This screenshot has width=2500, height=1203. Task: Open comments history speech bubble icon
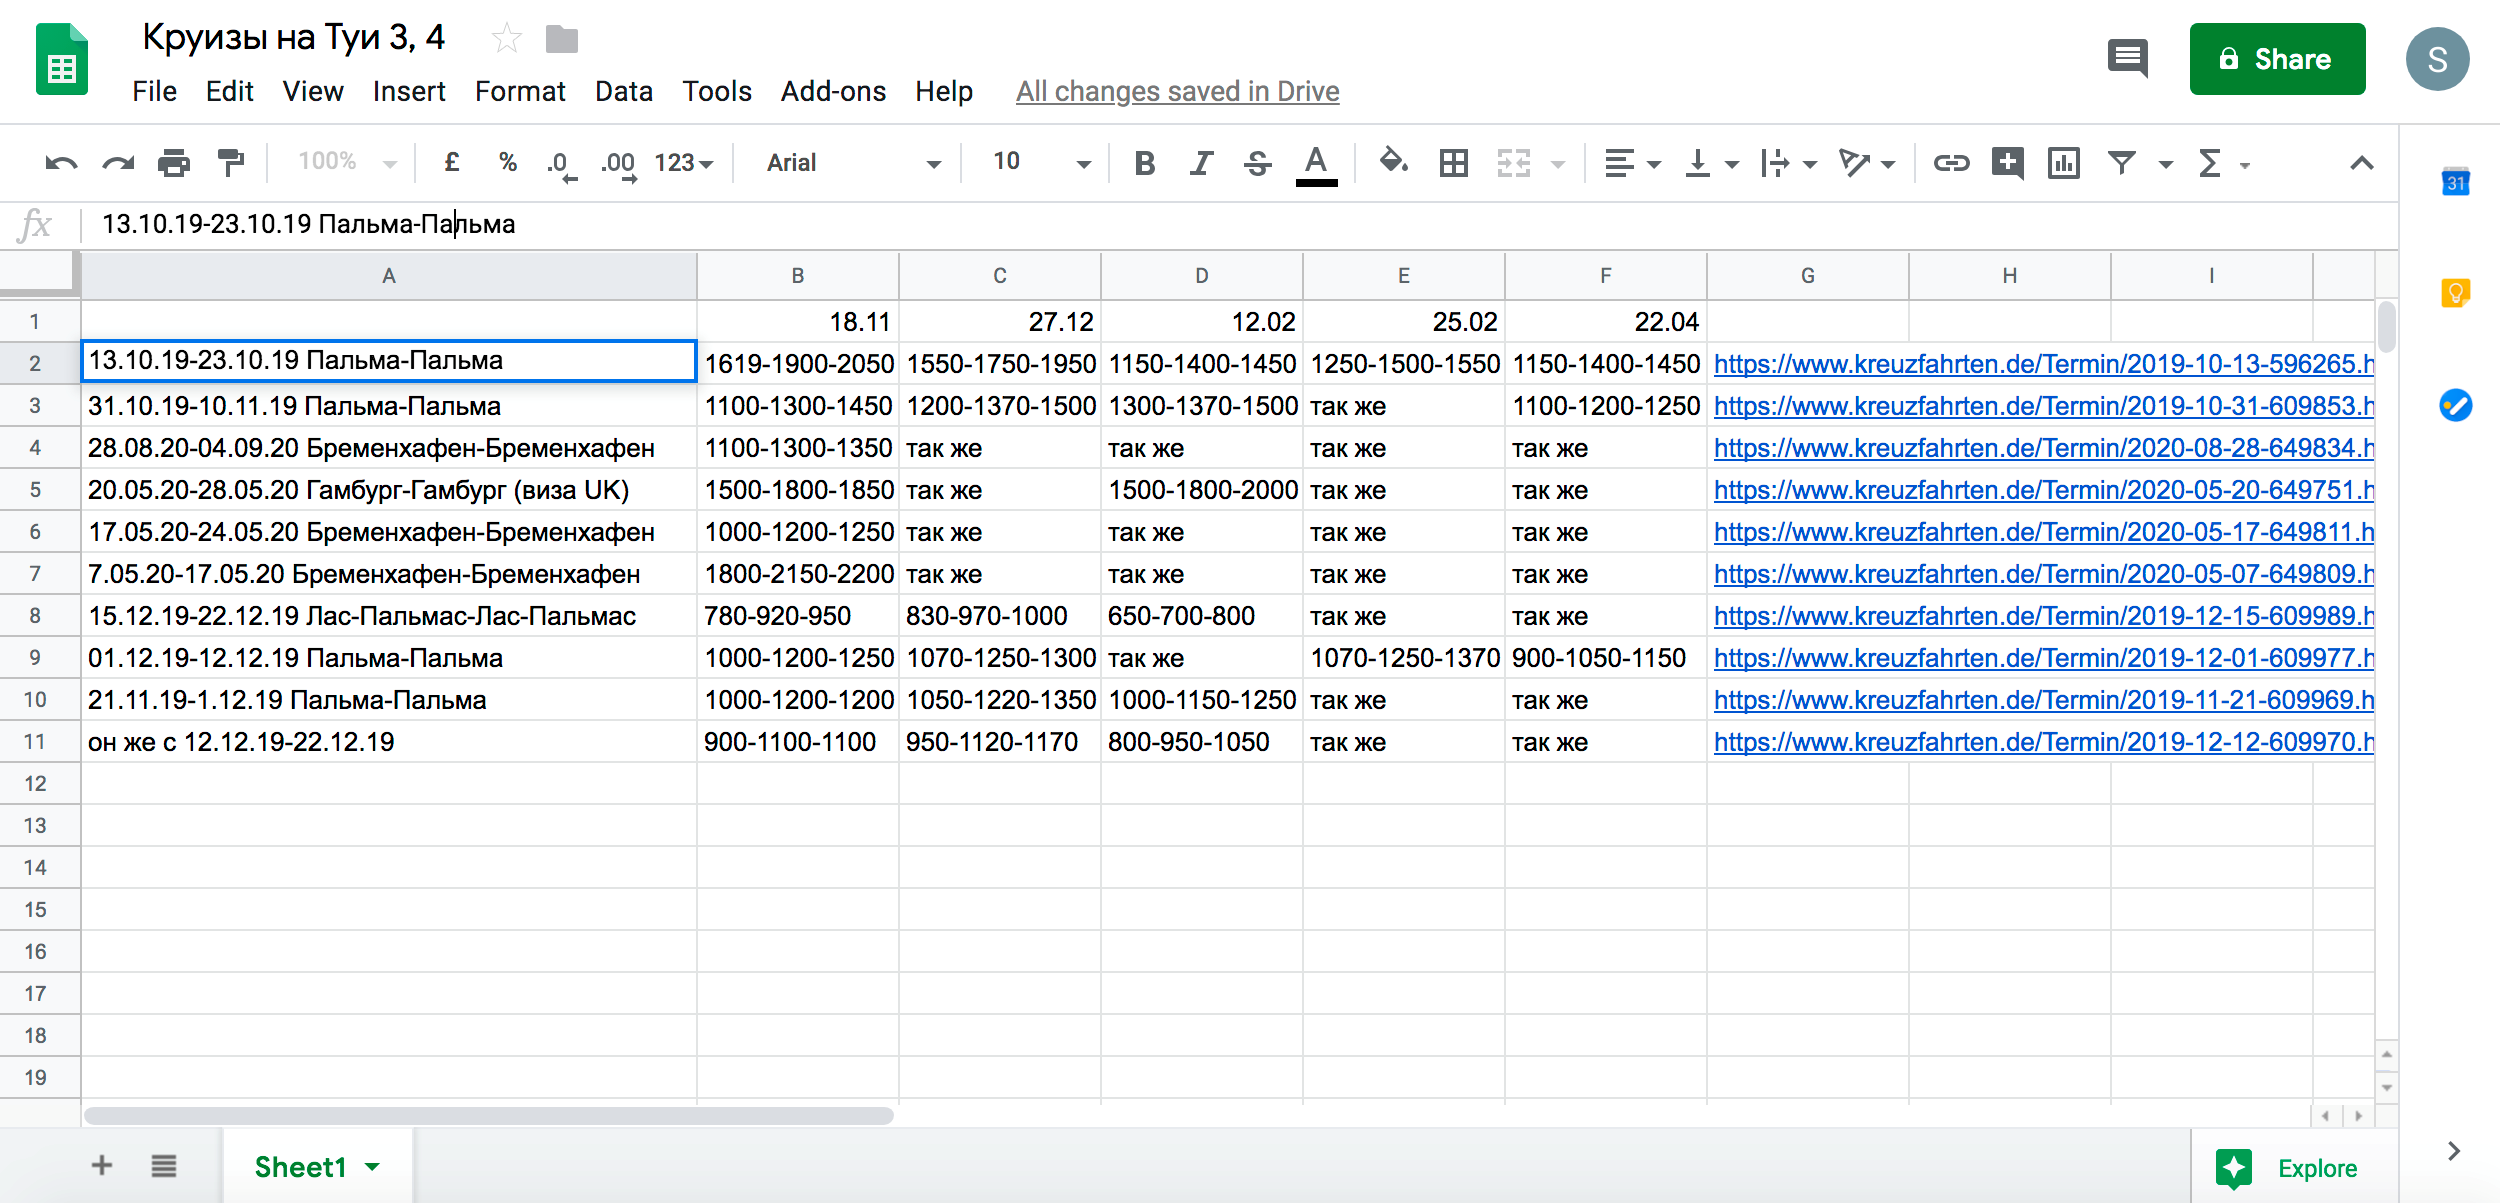pos(2127,59)
